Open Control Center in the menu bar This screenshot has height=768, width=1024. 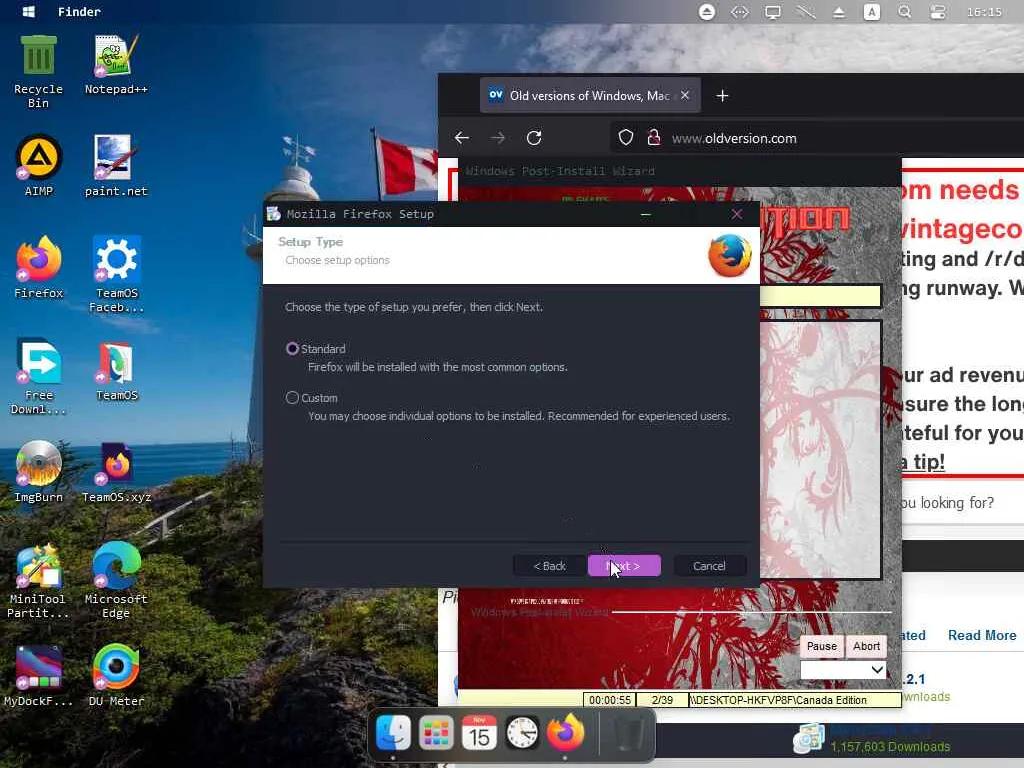[938, 12]
